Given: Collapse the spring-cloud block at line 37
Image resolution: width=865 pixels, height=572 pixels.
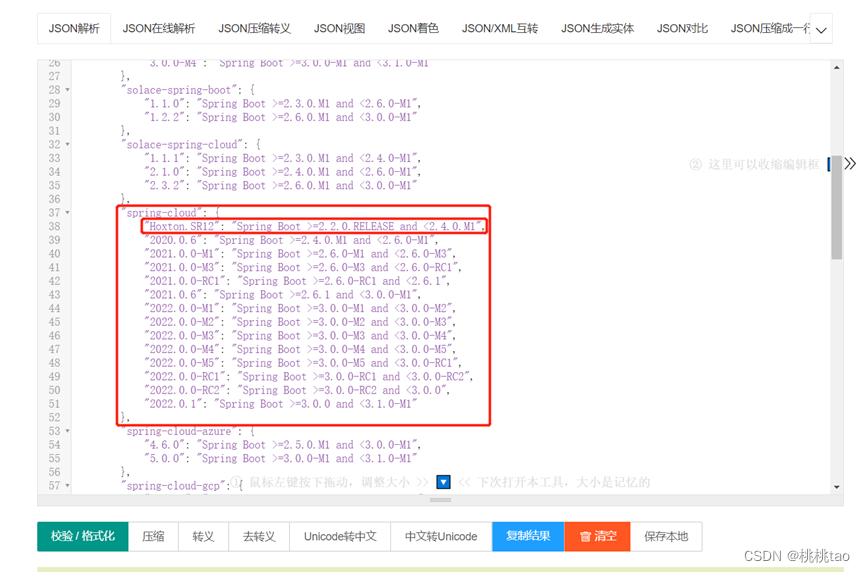Looking at the screenshot, I should [x=68, y=213].
